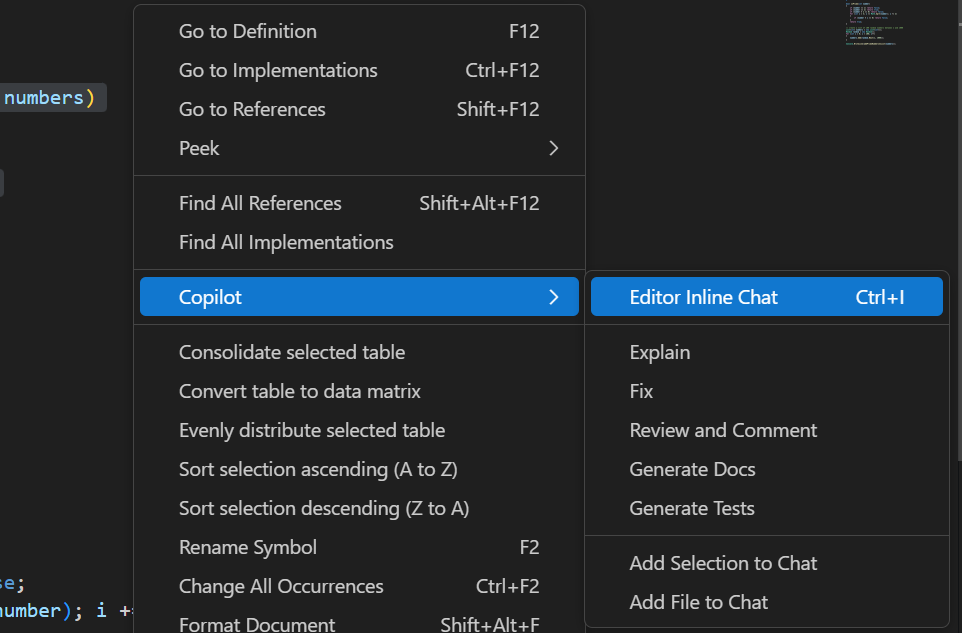Run Generate Tests via Copilot
This screenshot has height=633, width=962.
[x=692, y=508]
